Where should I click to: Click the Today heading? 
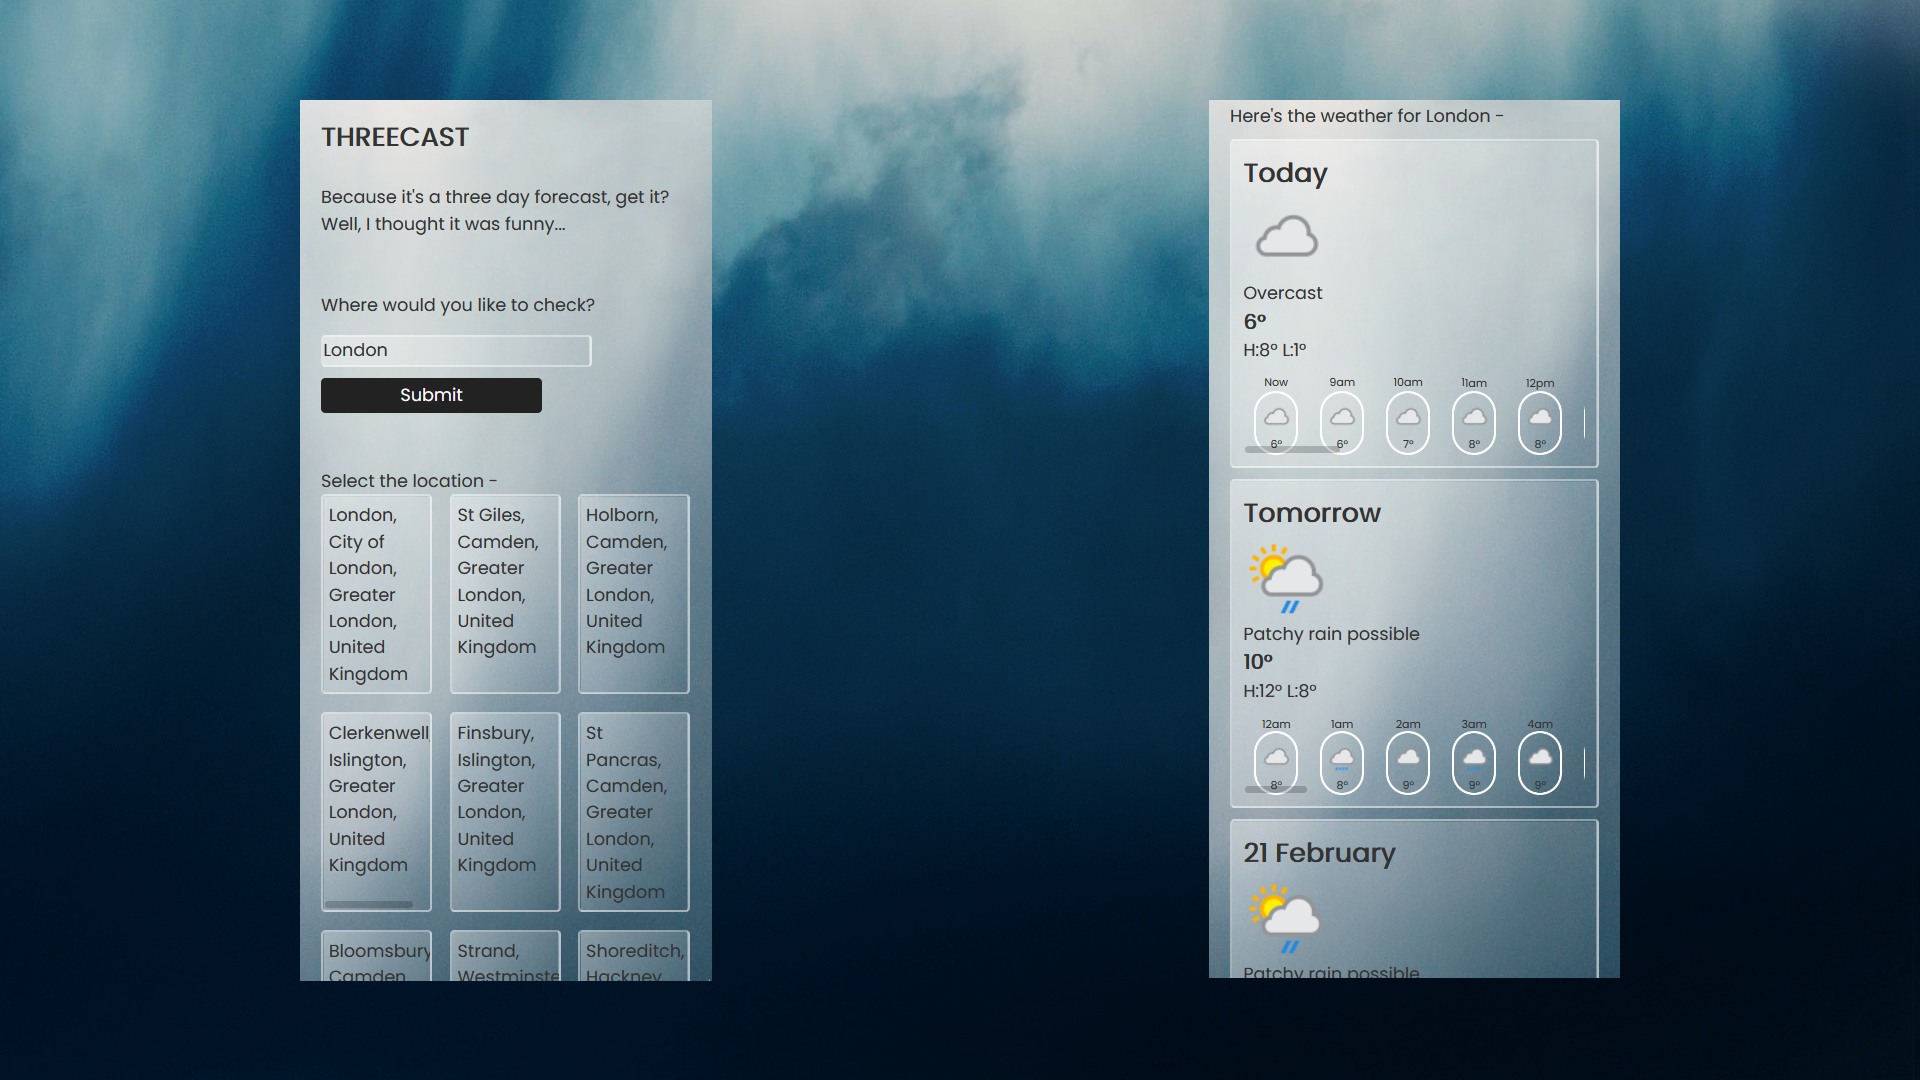1285,173
